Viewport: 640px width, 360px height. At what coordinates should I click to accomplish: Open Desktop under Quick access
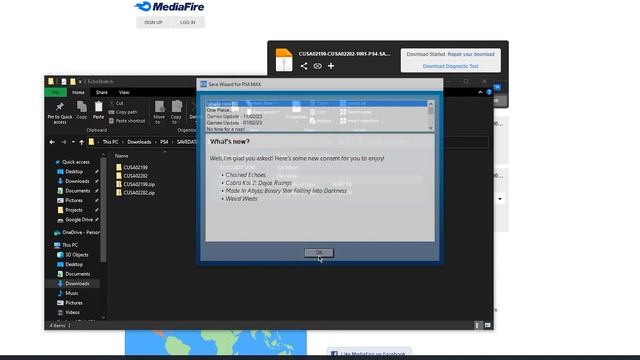71,172
